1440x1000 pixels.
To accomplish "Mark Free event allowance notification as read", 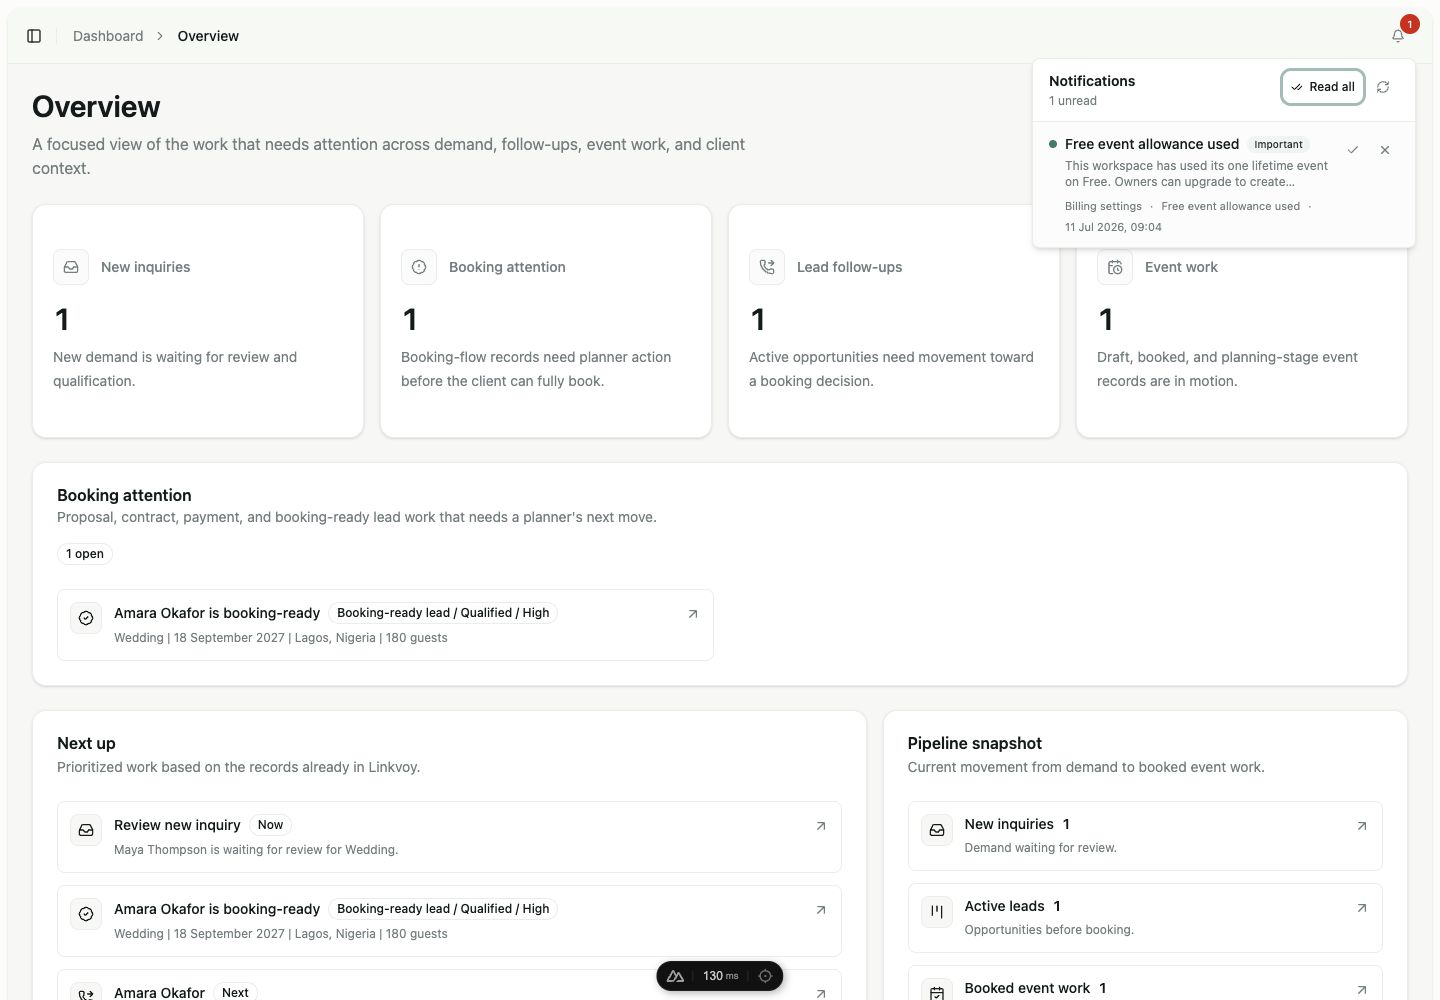I will coord(1353,150).
